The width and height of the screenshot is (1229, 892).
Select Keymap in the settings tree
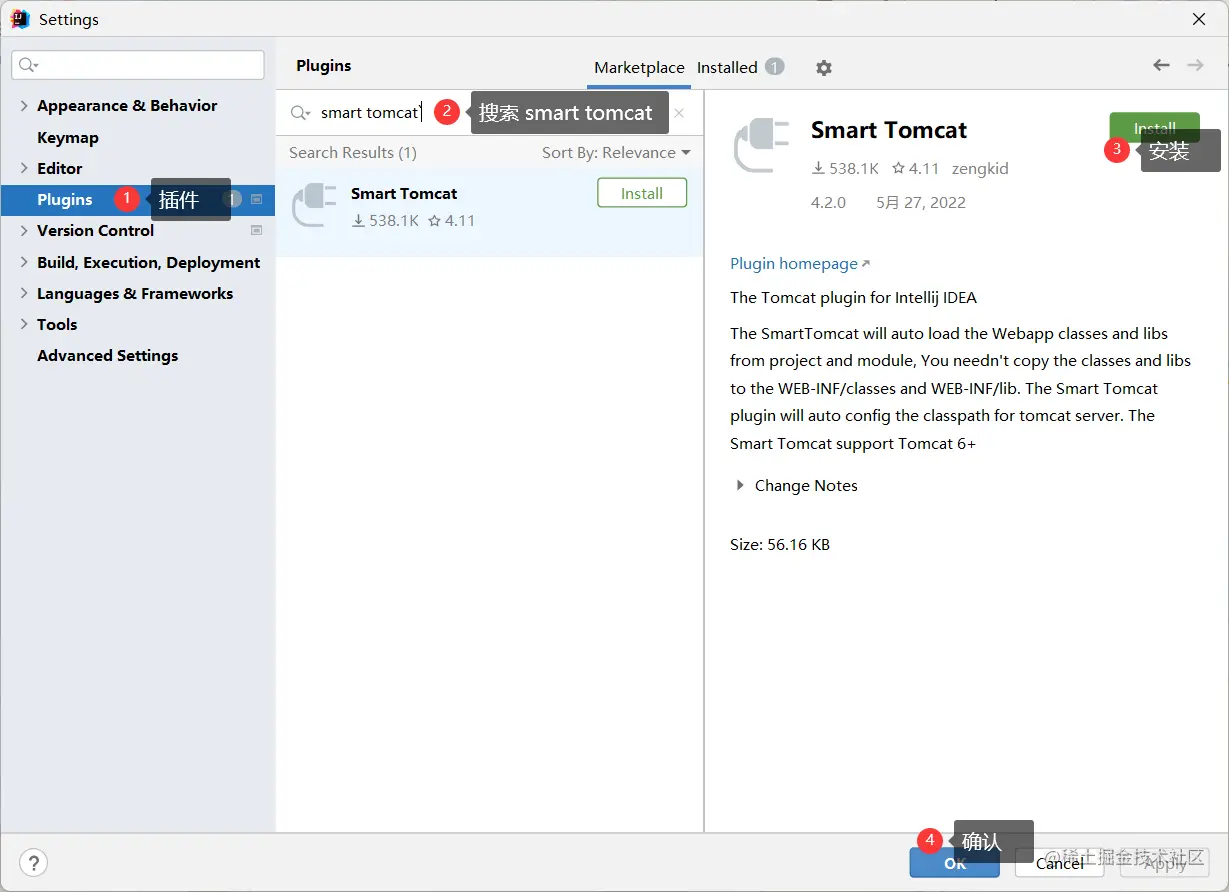pos(68,137)
